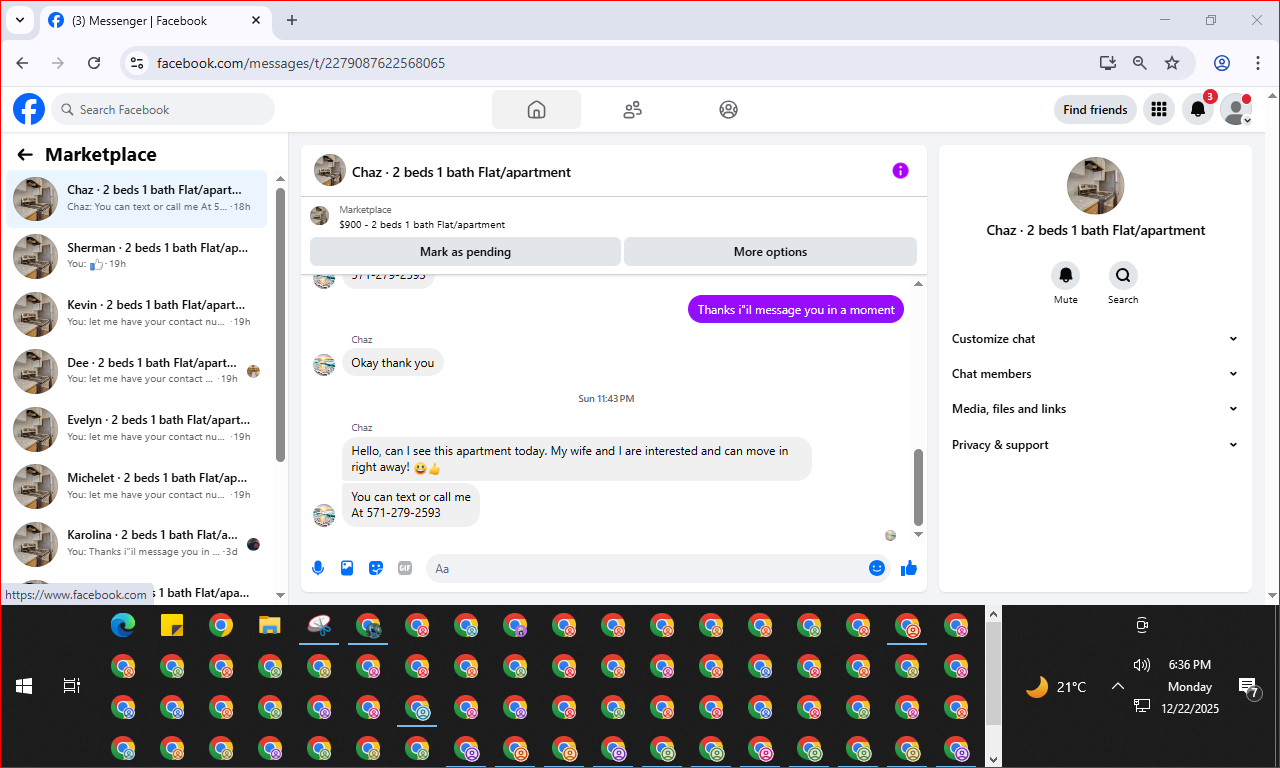Image resolution: width=1280 pixels, height=768 pixels.
Task: Open the Windows notification center
Action: (x=1249, y=686)
